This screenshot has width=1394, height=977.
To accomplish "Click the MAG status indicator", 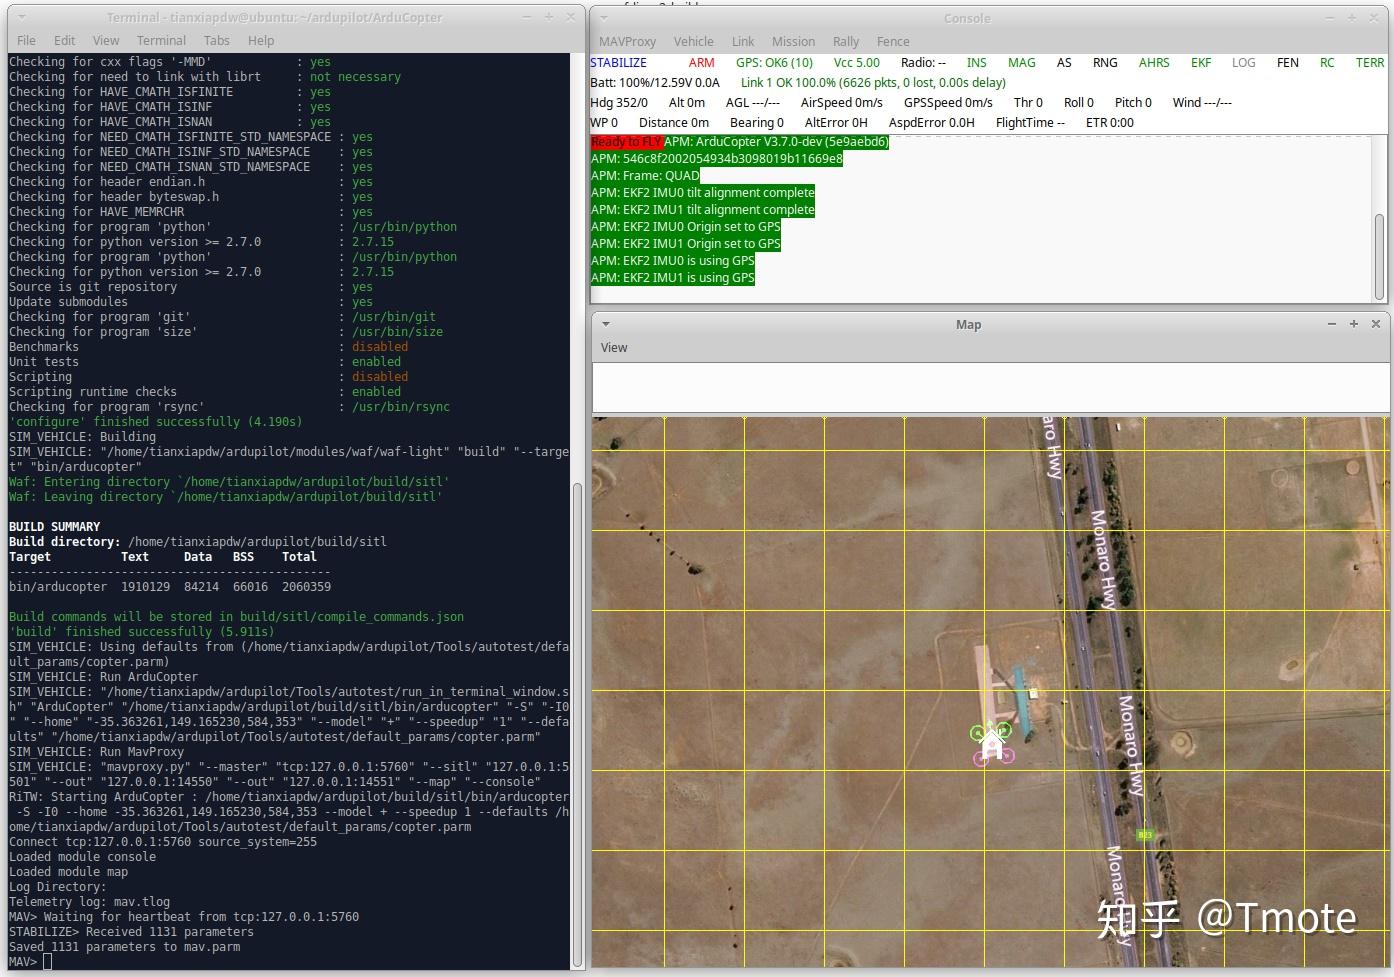I will (1021, 62).
